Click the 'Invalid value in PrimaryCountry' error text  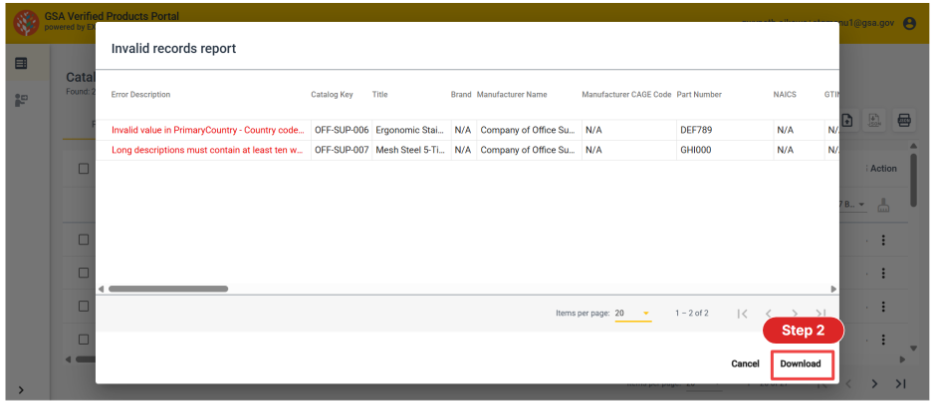(x=208, y=130)
